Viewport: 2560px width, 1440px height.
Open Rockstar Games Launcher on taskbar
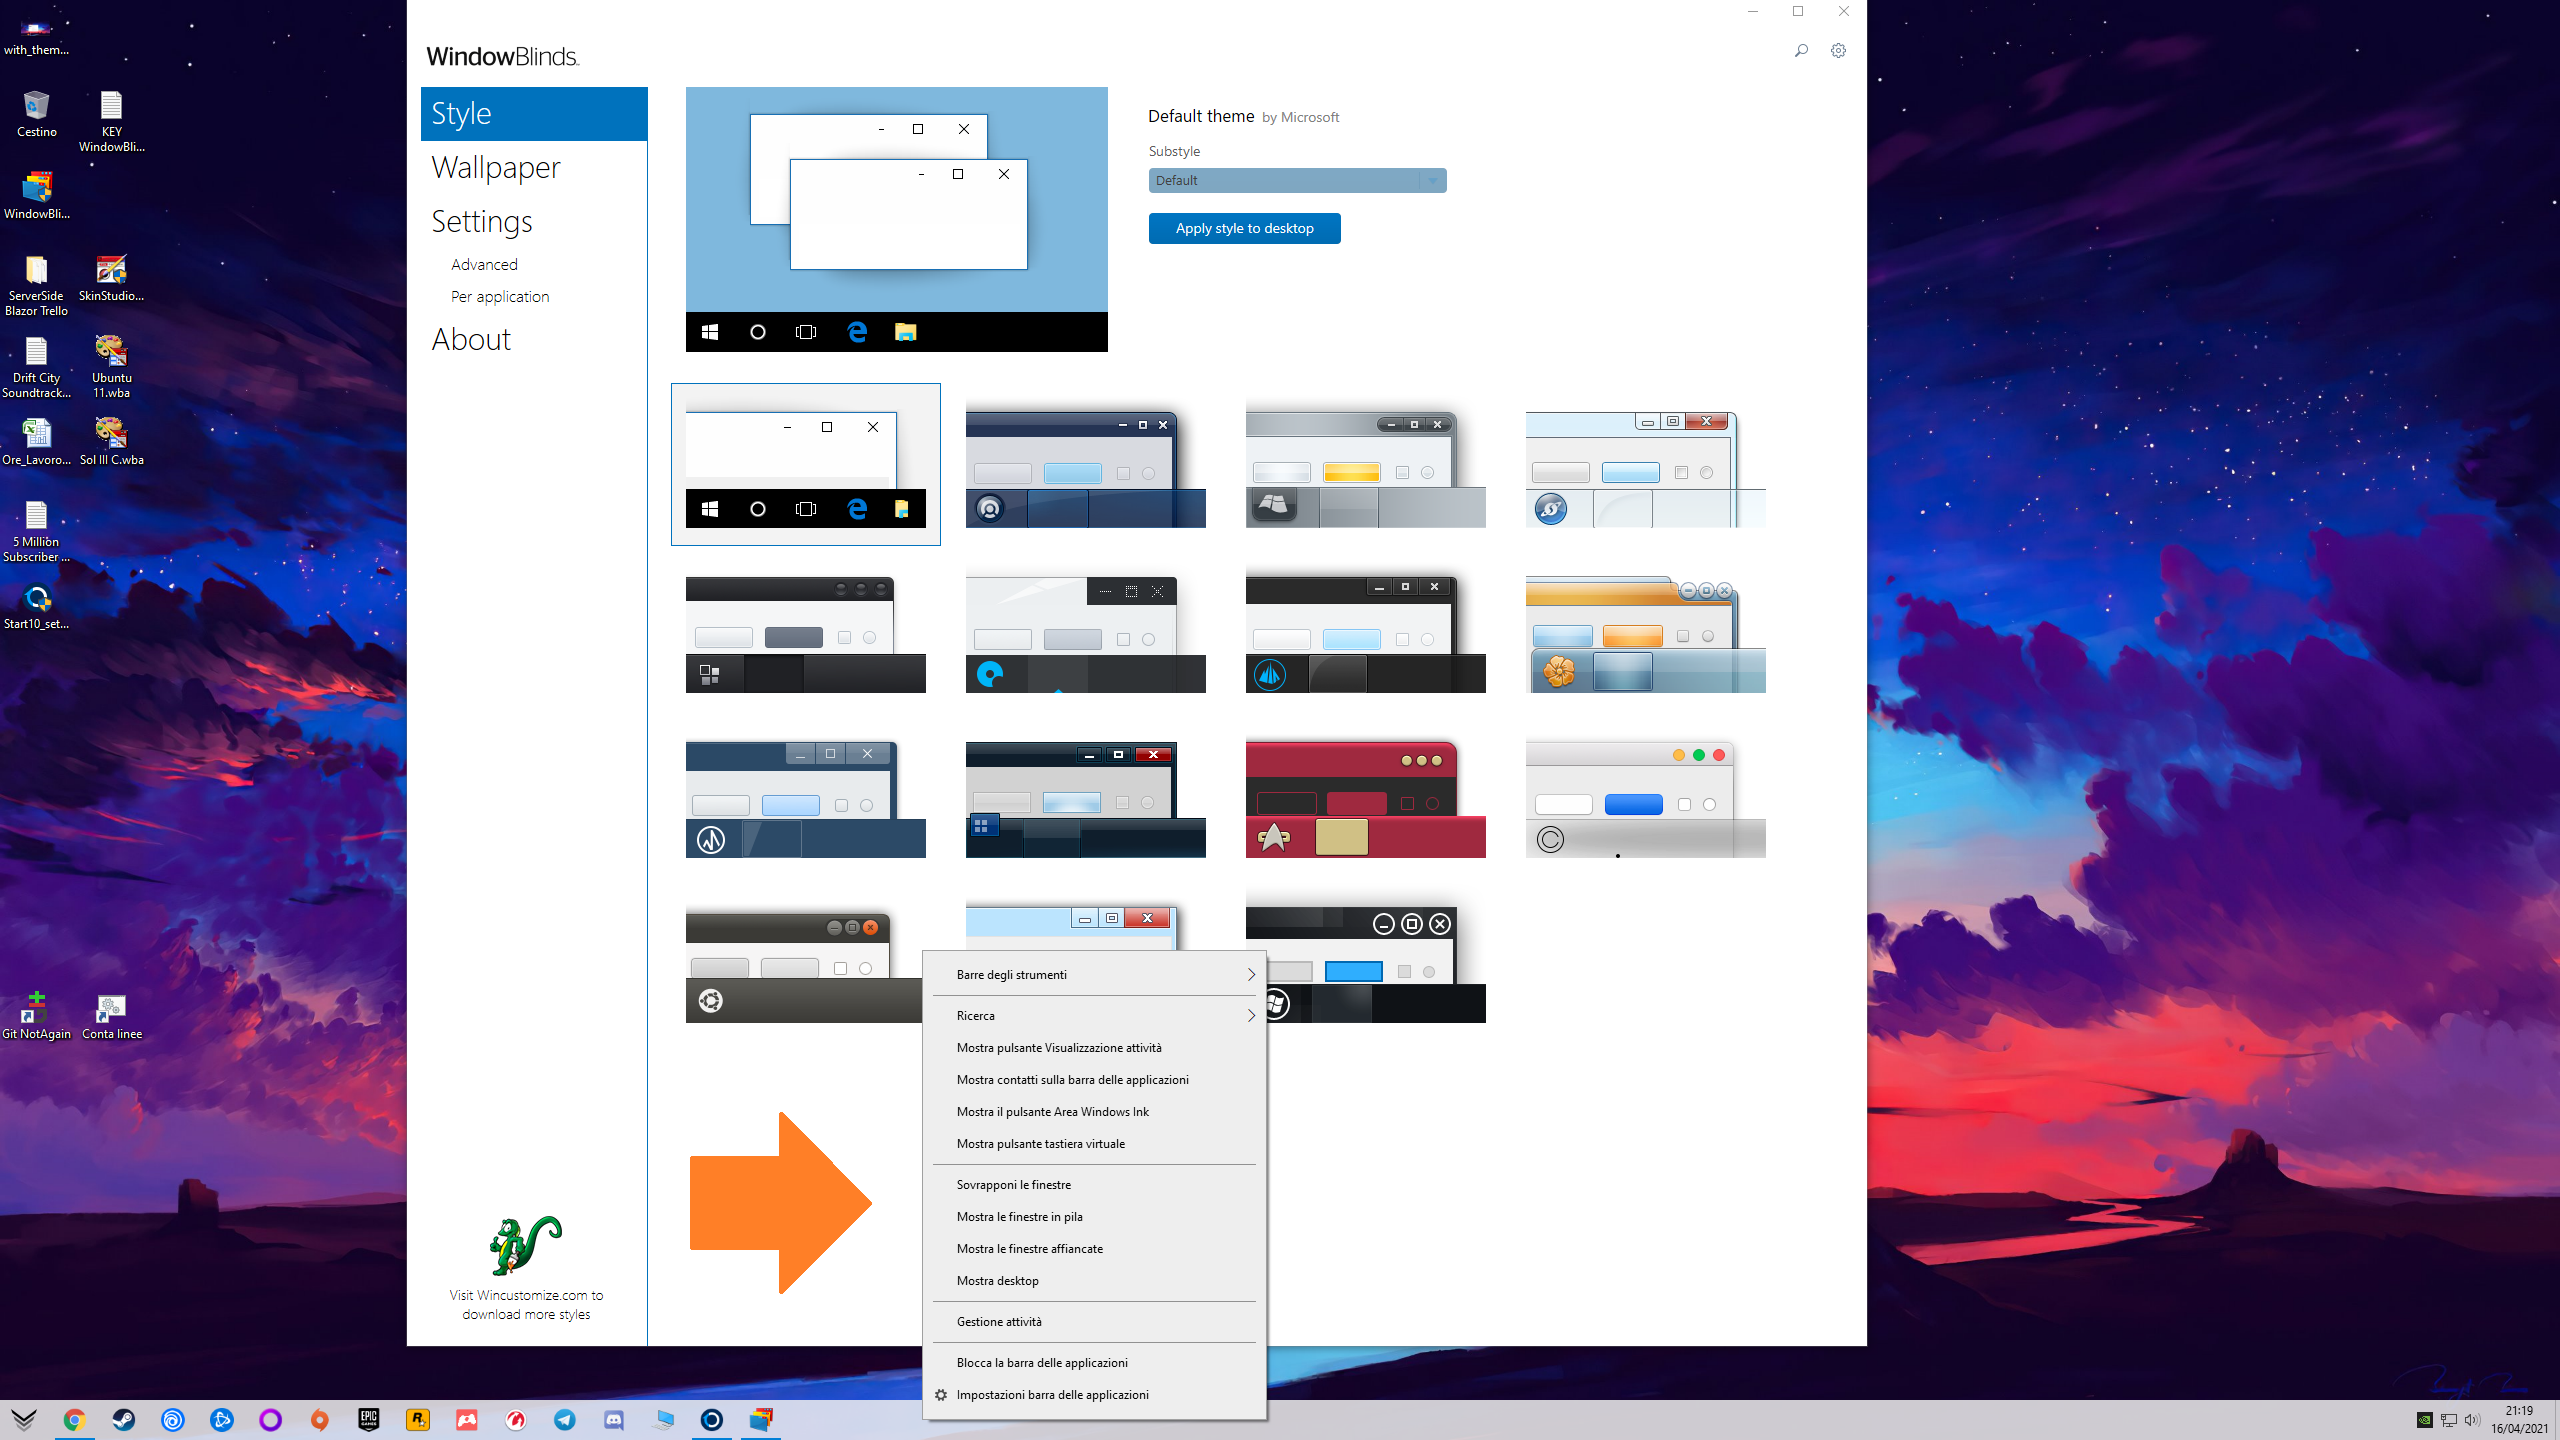[418, 1419]
